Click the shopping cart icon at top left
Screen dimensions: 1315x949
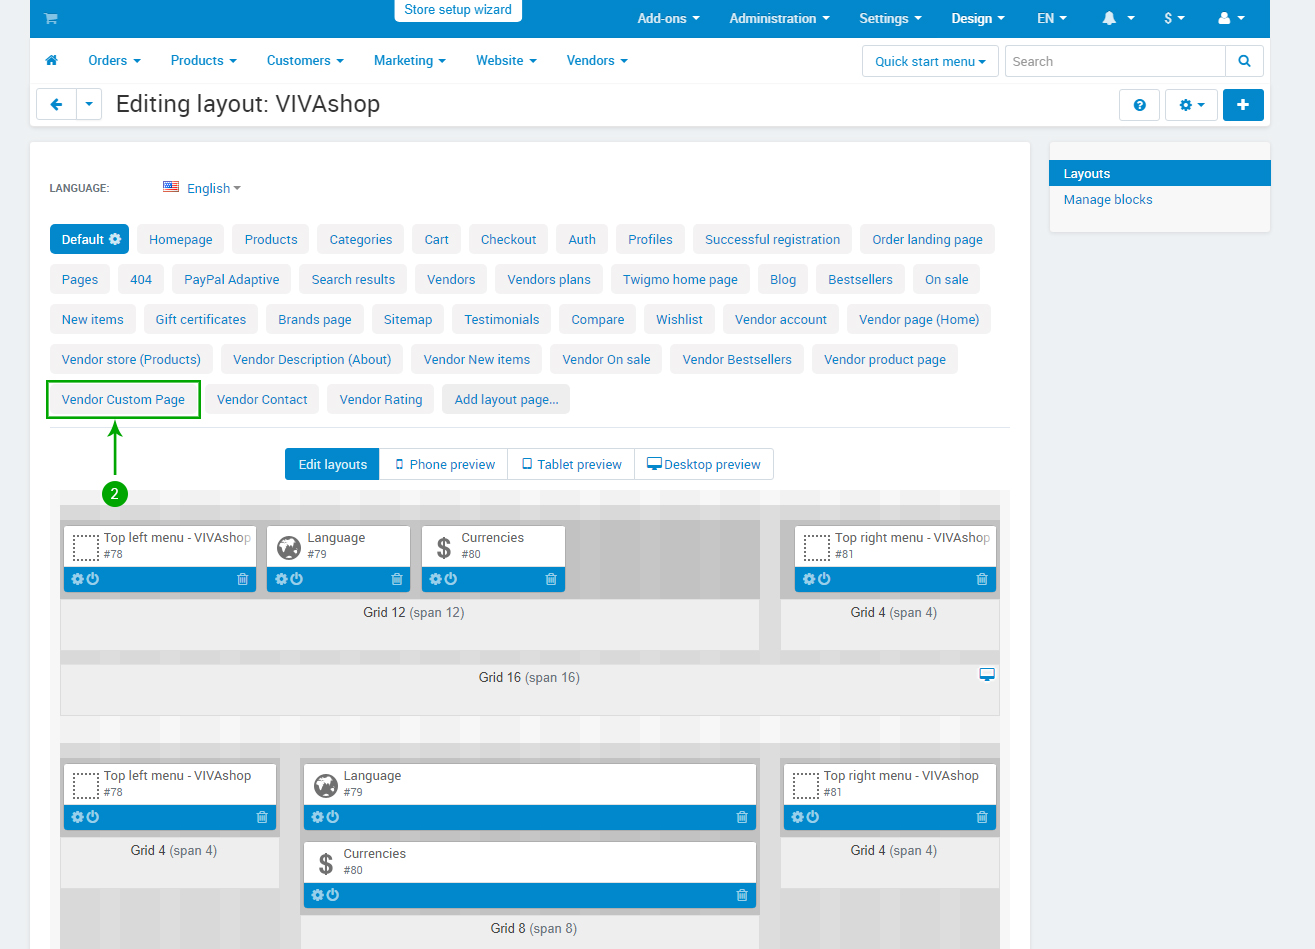point(51,19)
